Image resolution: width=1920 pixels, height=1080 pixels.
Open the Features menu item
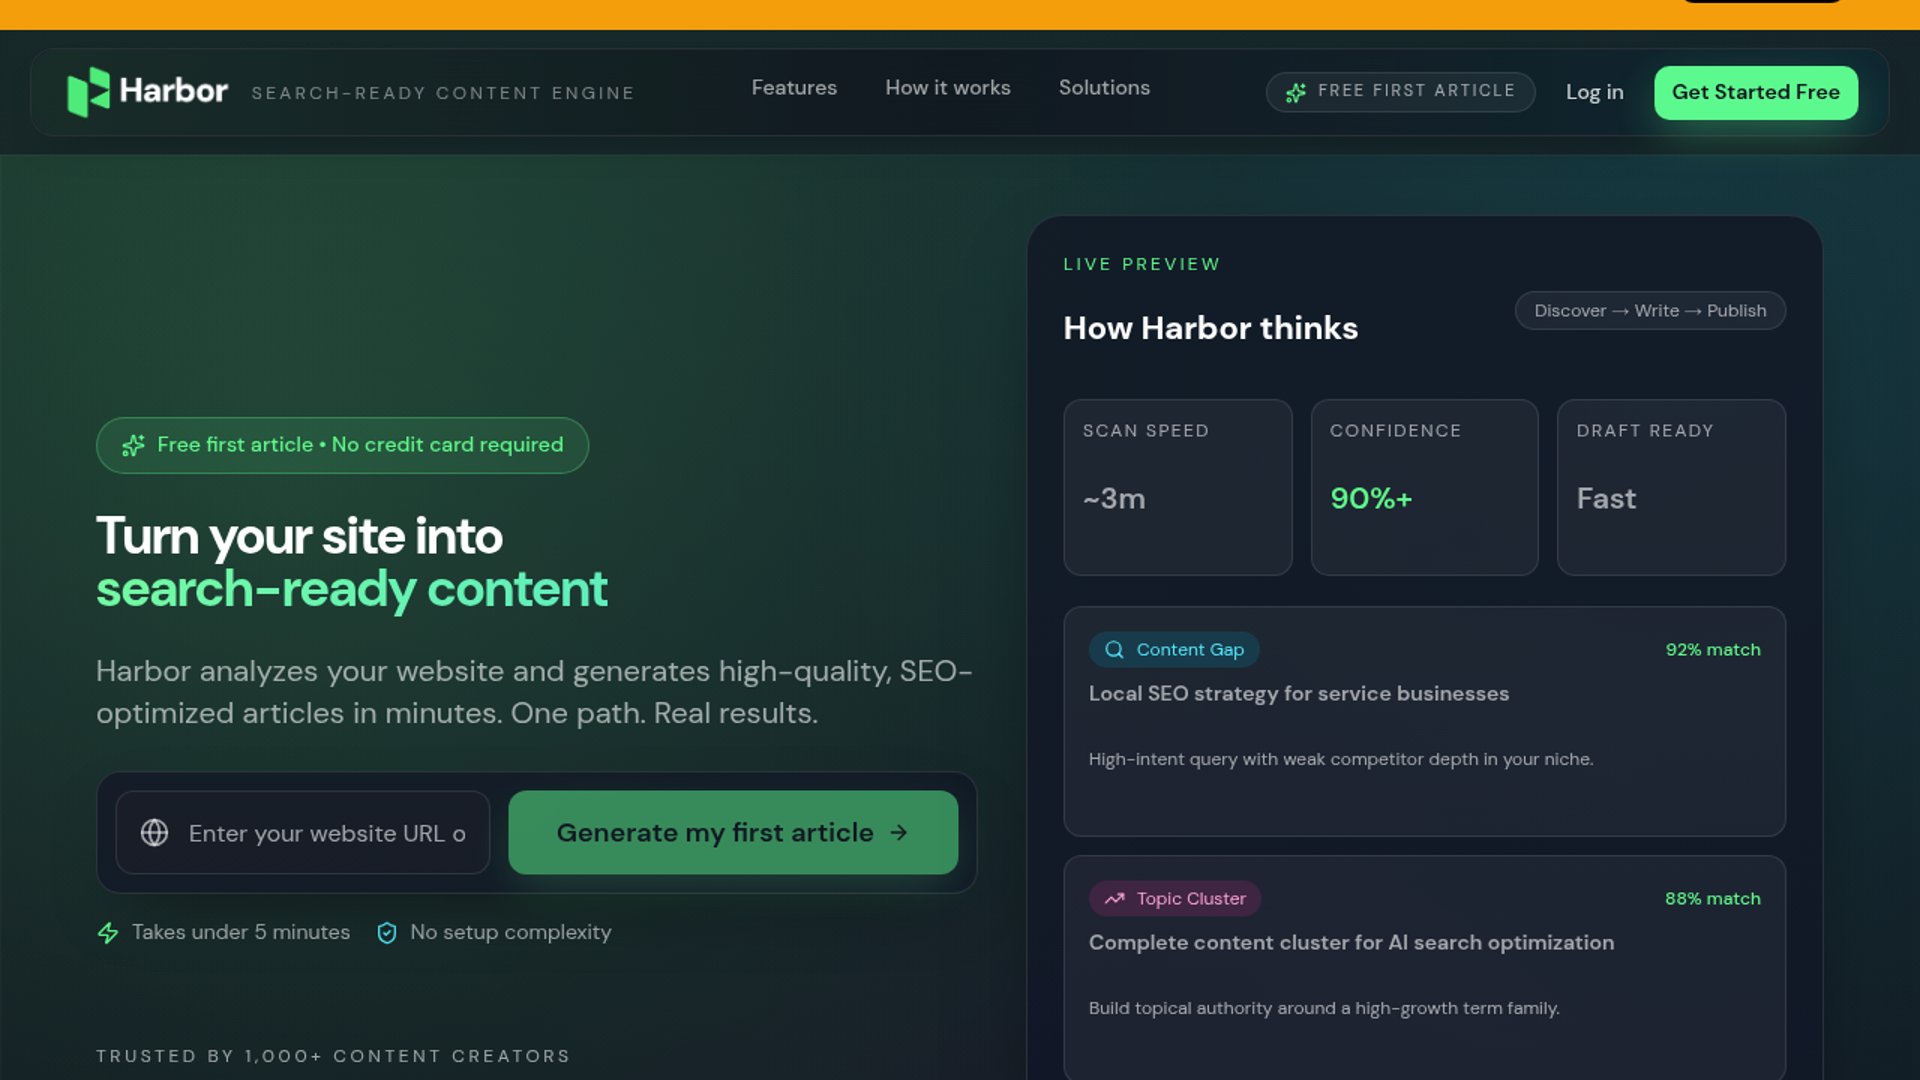[x=794, y=88]
